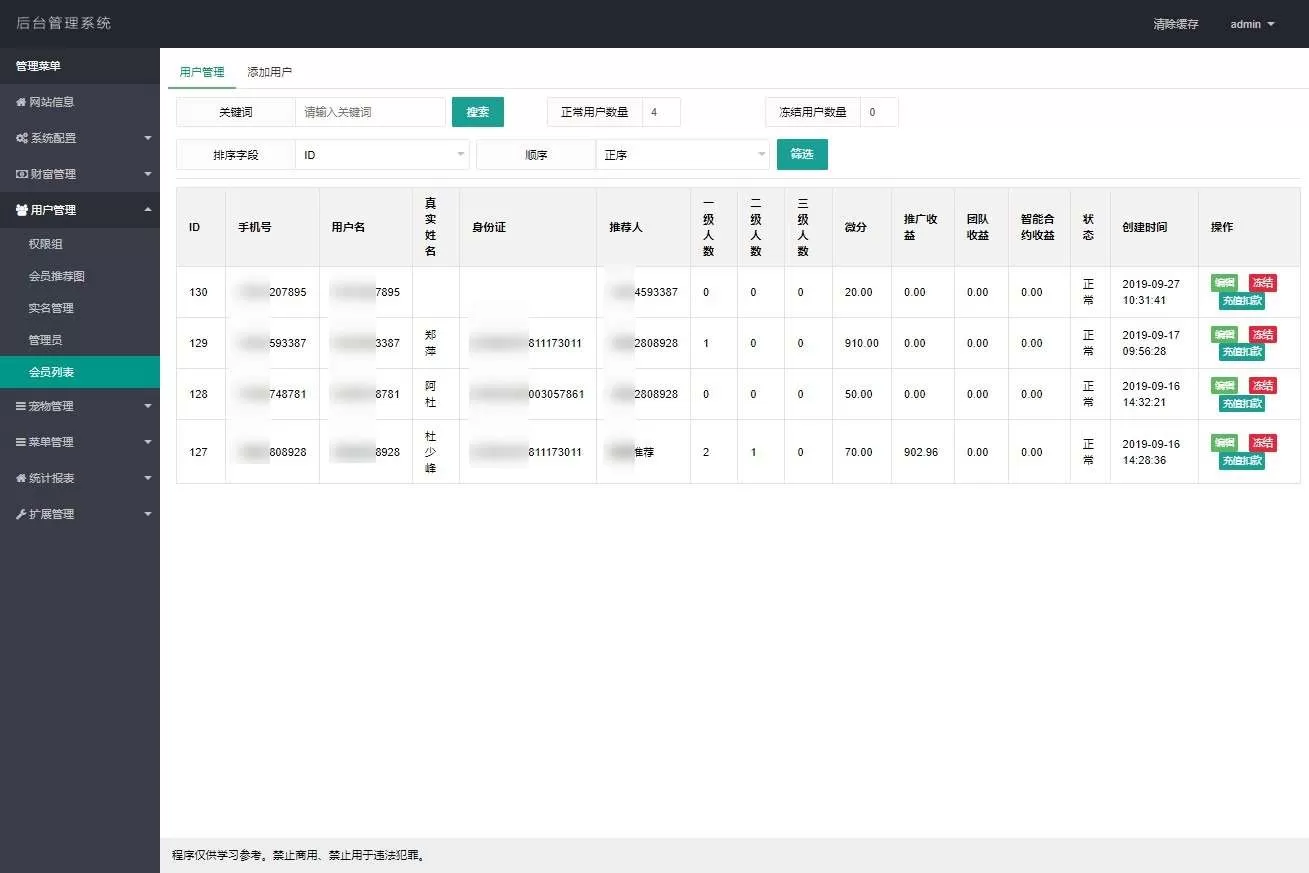Click the 后台管理系统 title
1309x873 pixels.
tap(64, 23)
